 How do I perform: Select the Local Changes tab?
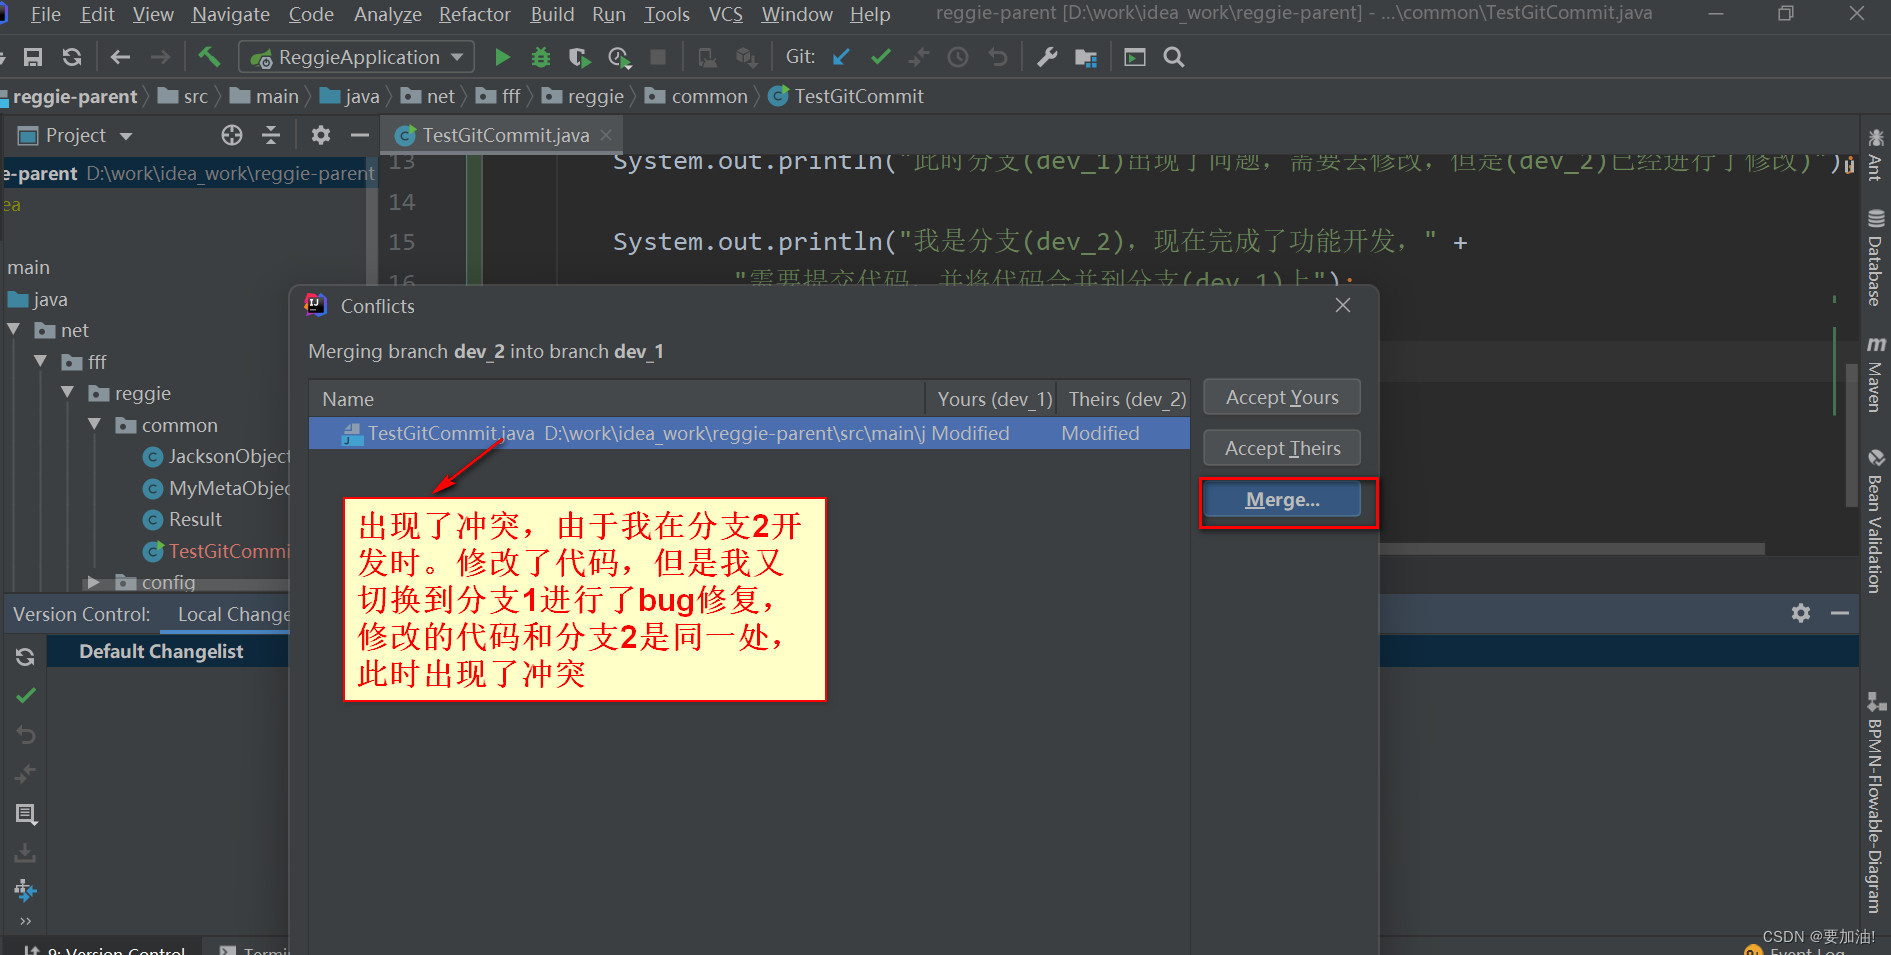click(234, 614)
